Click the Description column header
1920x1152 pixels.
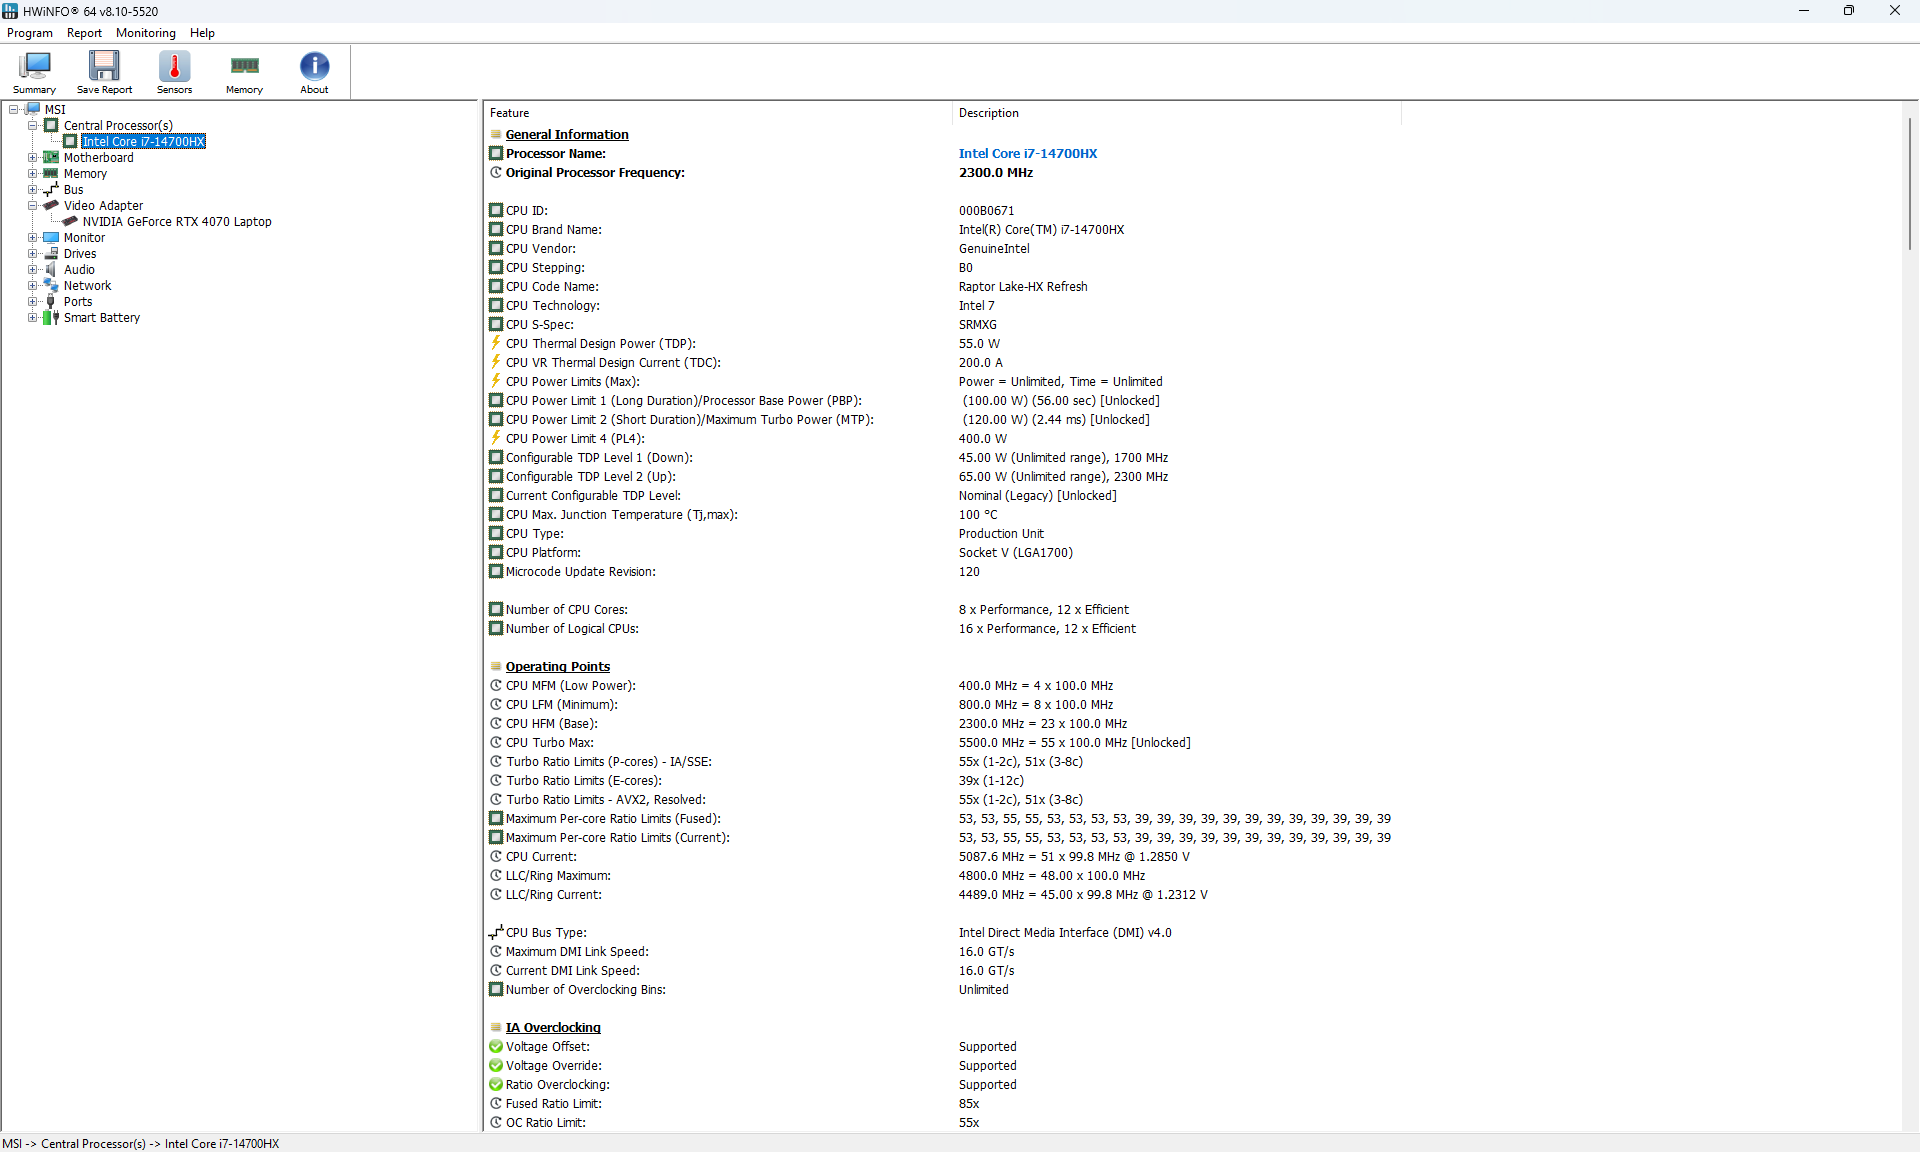point(988,113)
